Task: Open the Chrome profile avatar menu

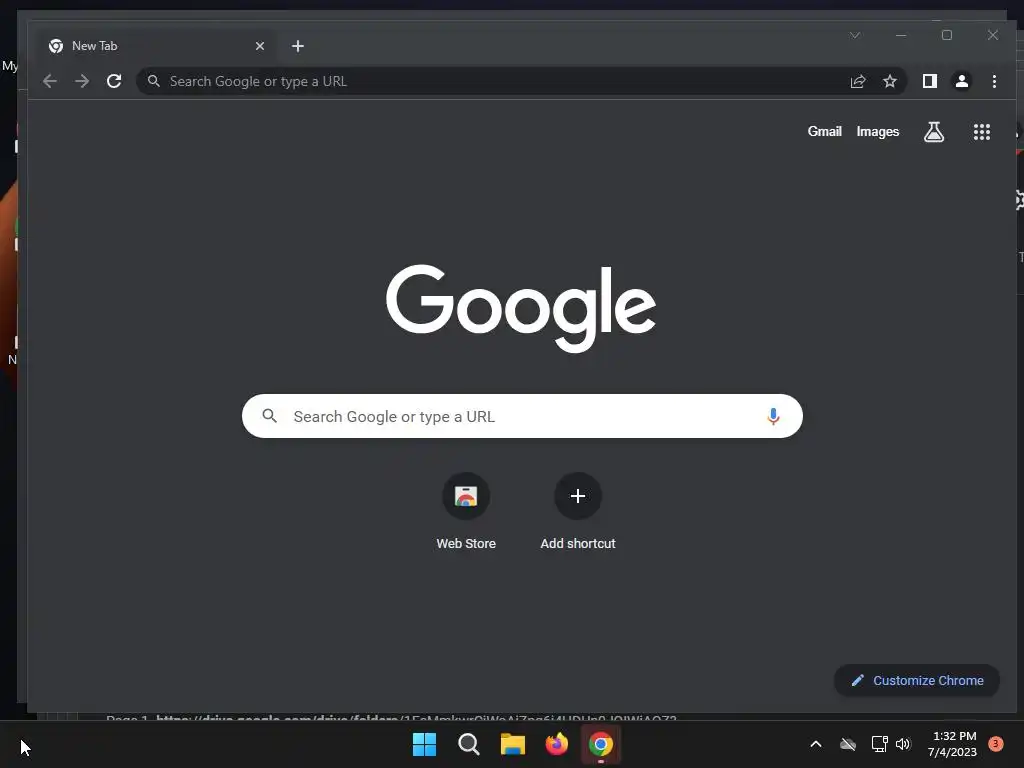Action: point(961,81)
